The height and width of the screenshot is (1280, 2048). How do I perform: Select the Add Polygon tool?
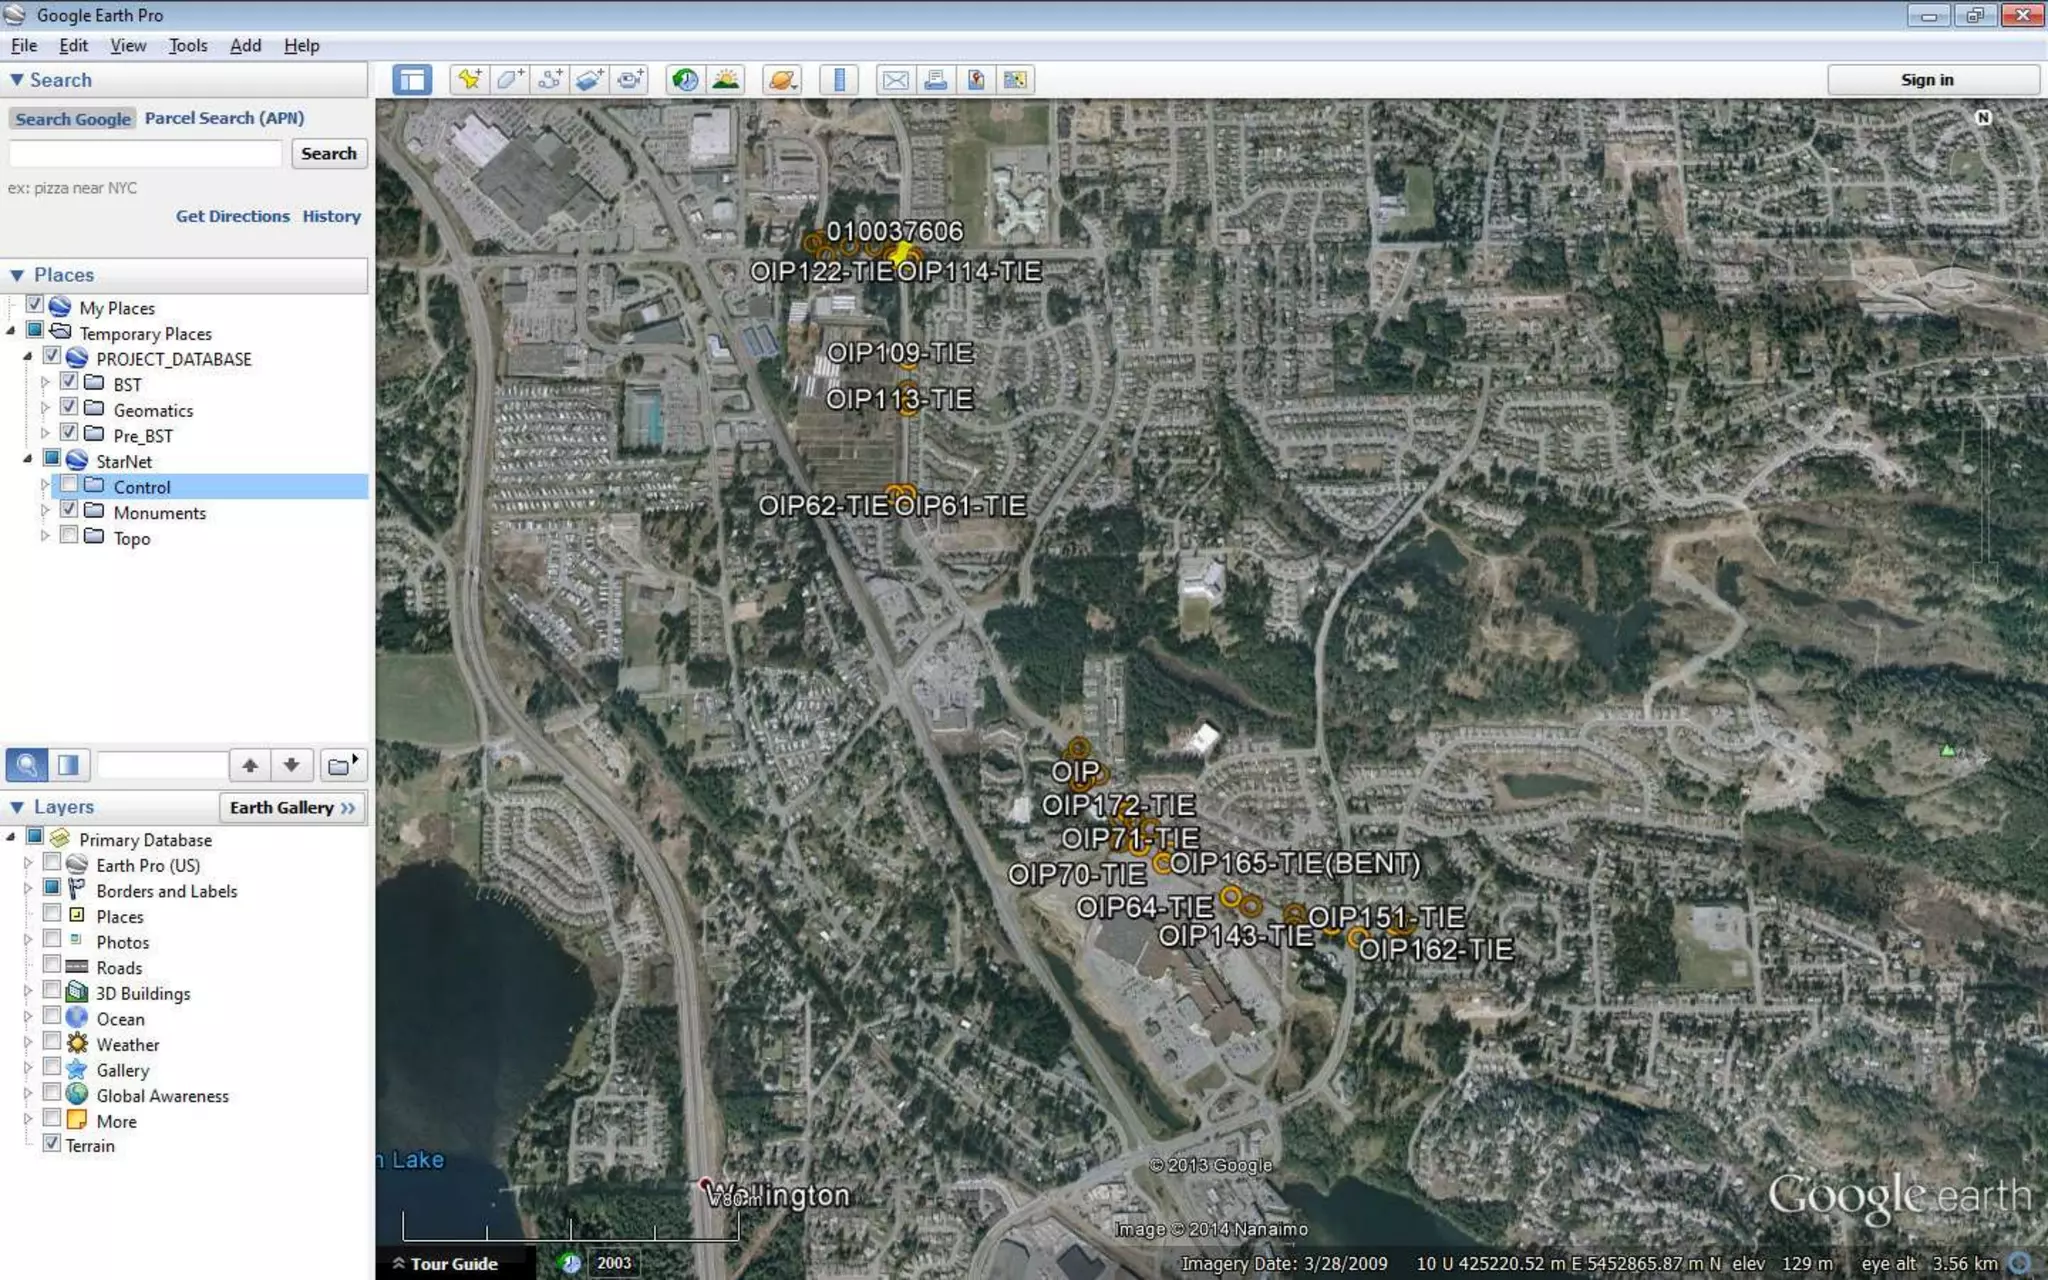(x=509, y=80)
